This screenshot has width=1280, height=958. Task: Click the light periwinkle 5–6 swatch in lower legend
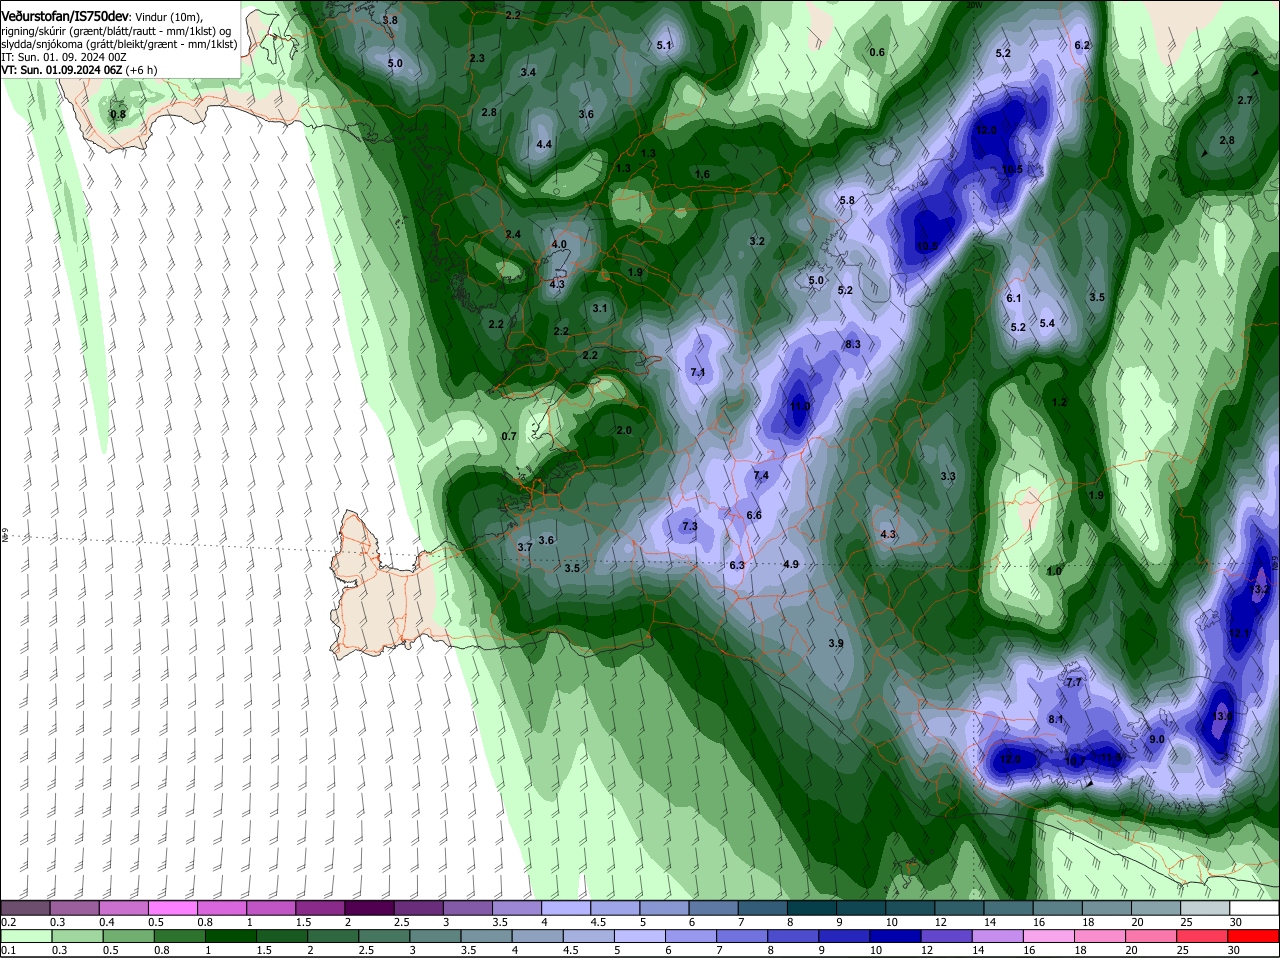641,936
